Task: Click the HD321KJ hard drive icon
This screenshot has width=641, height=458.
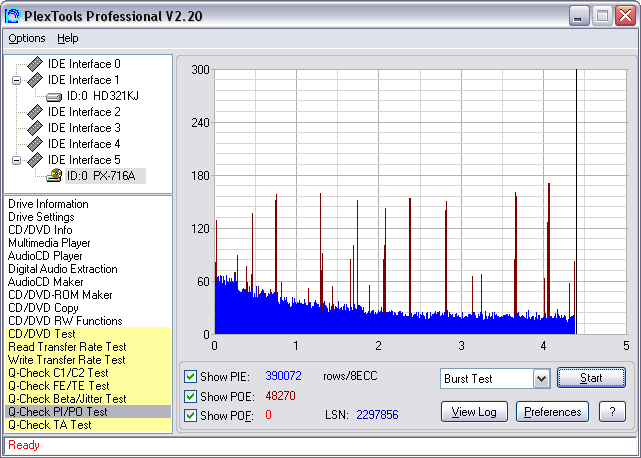Action: (x=54, y=97)
